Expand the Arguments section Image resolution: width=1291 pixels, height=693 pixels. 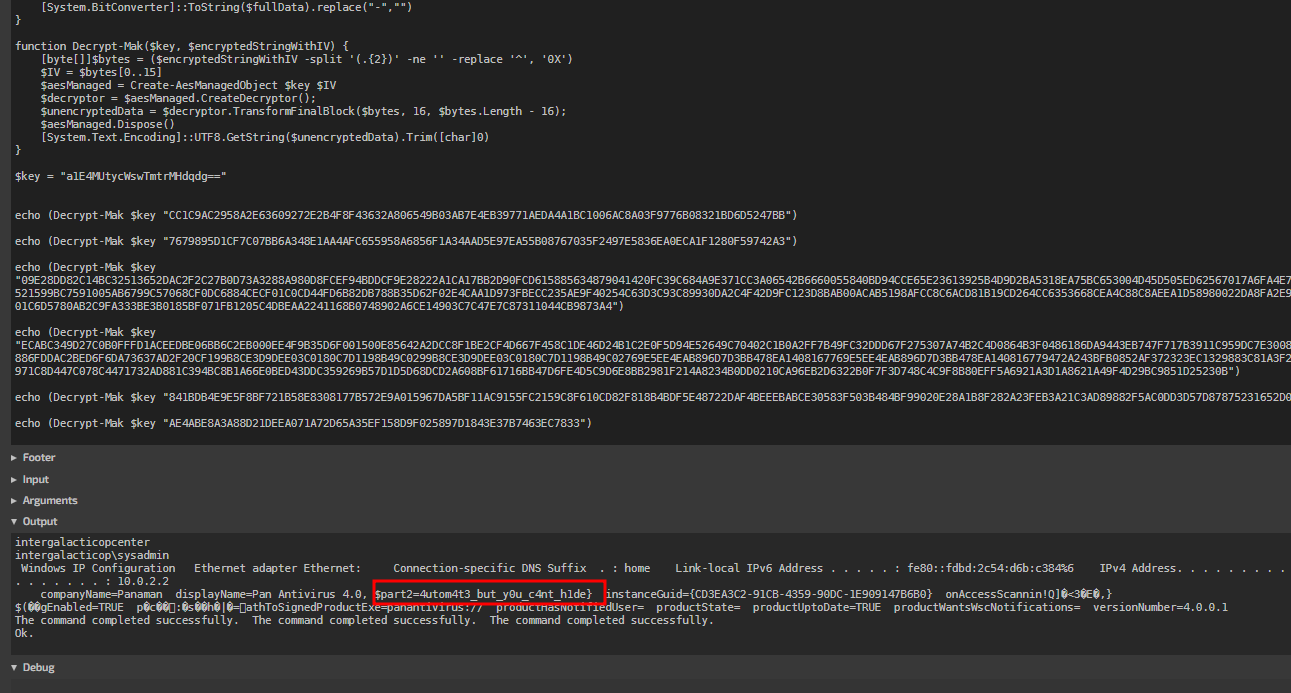pos(49,501)
